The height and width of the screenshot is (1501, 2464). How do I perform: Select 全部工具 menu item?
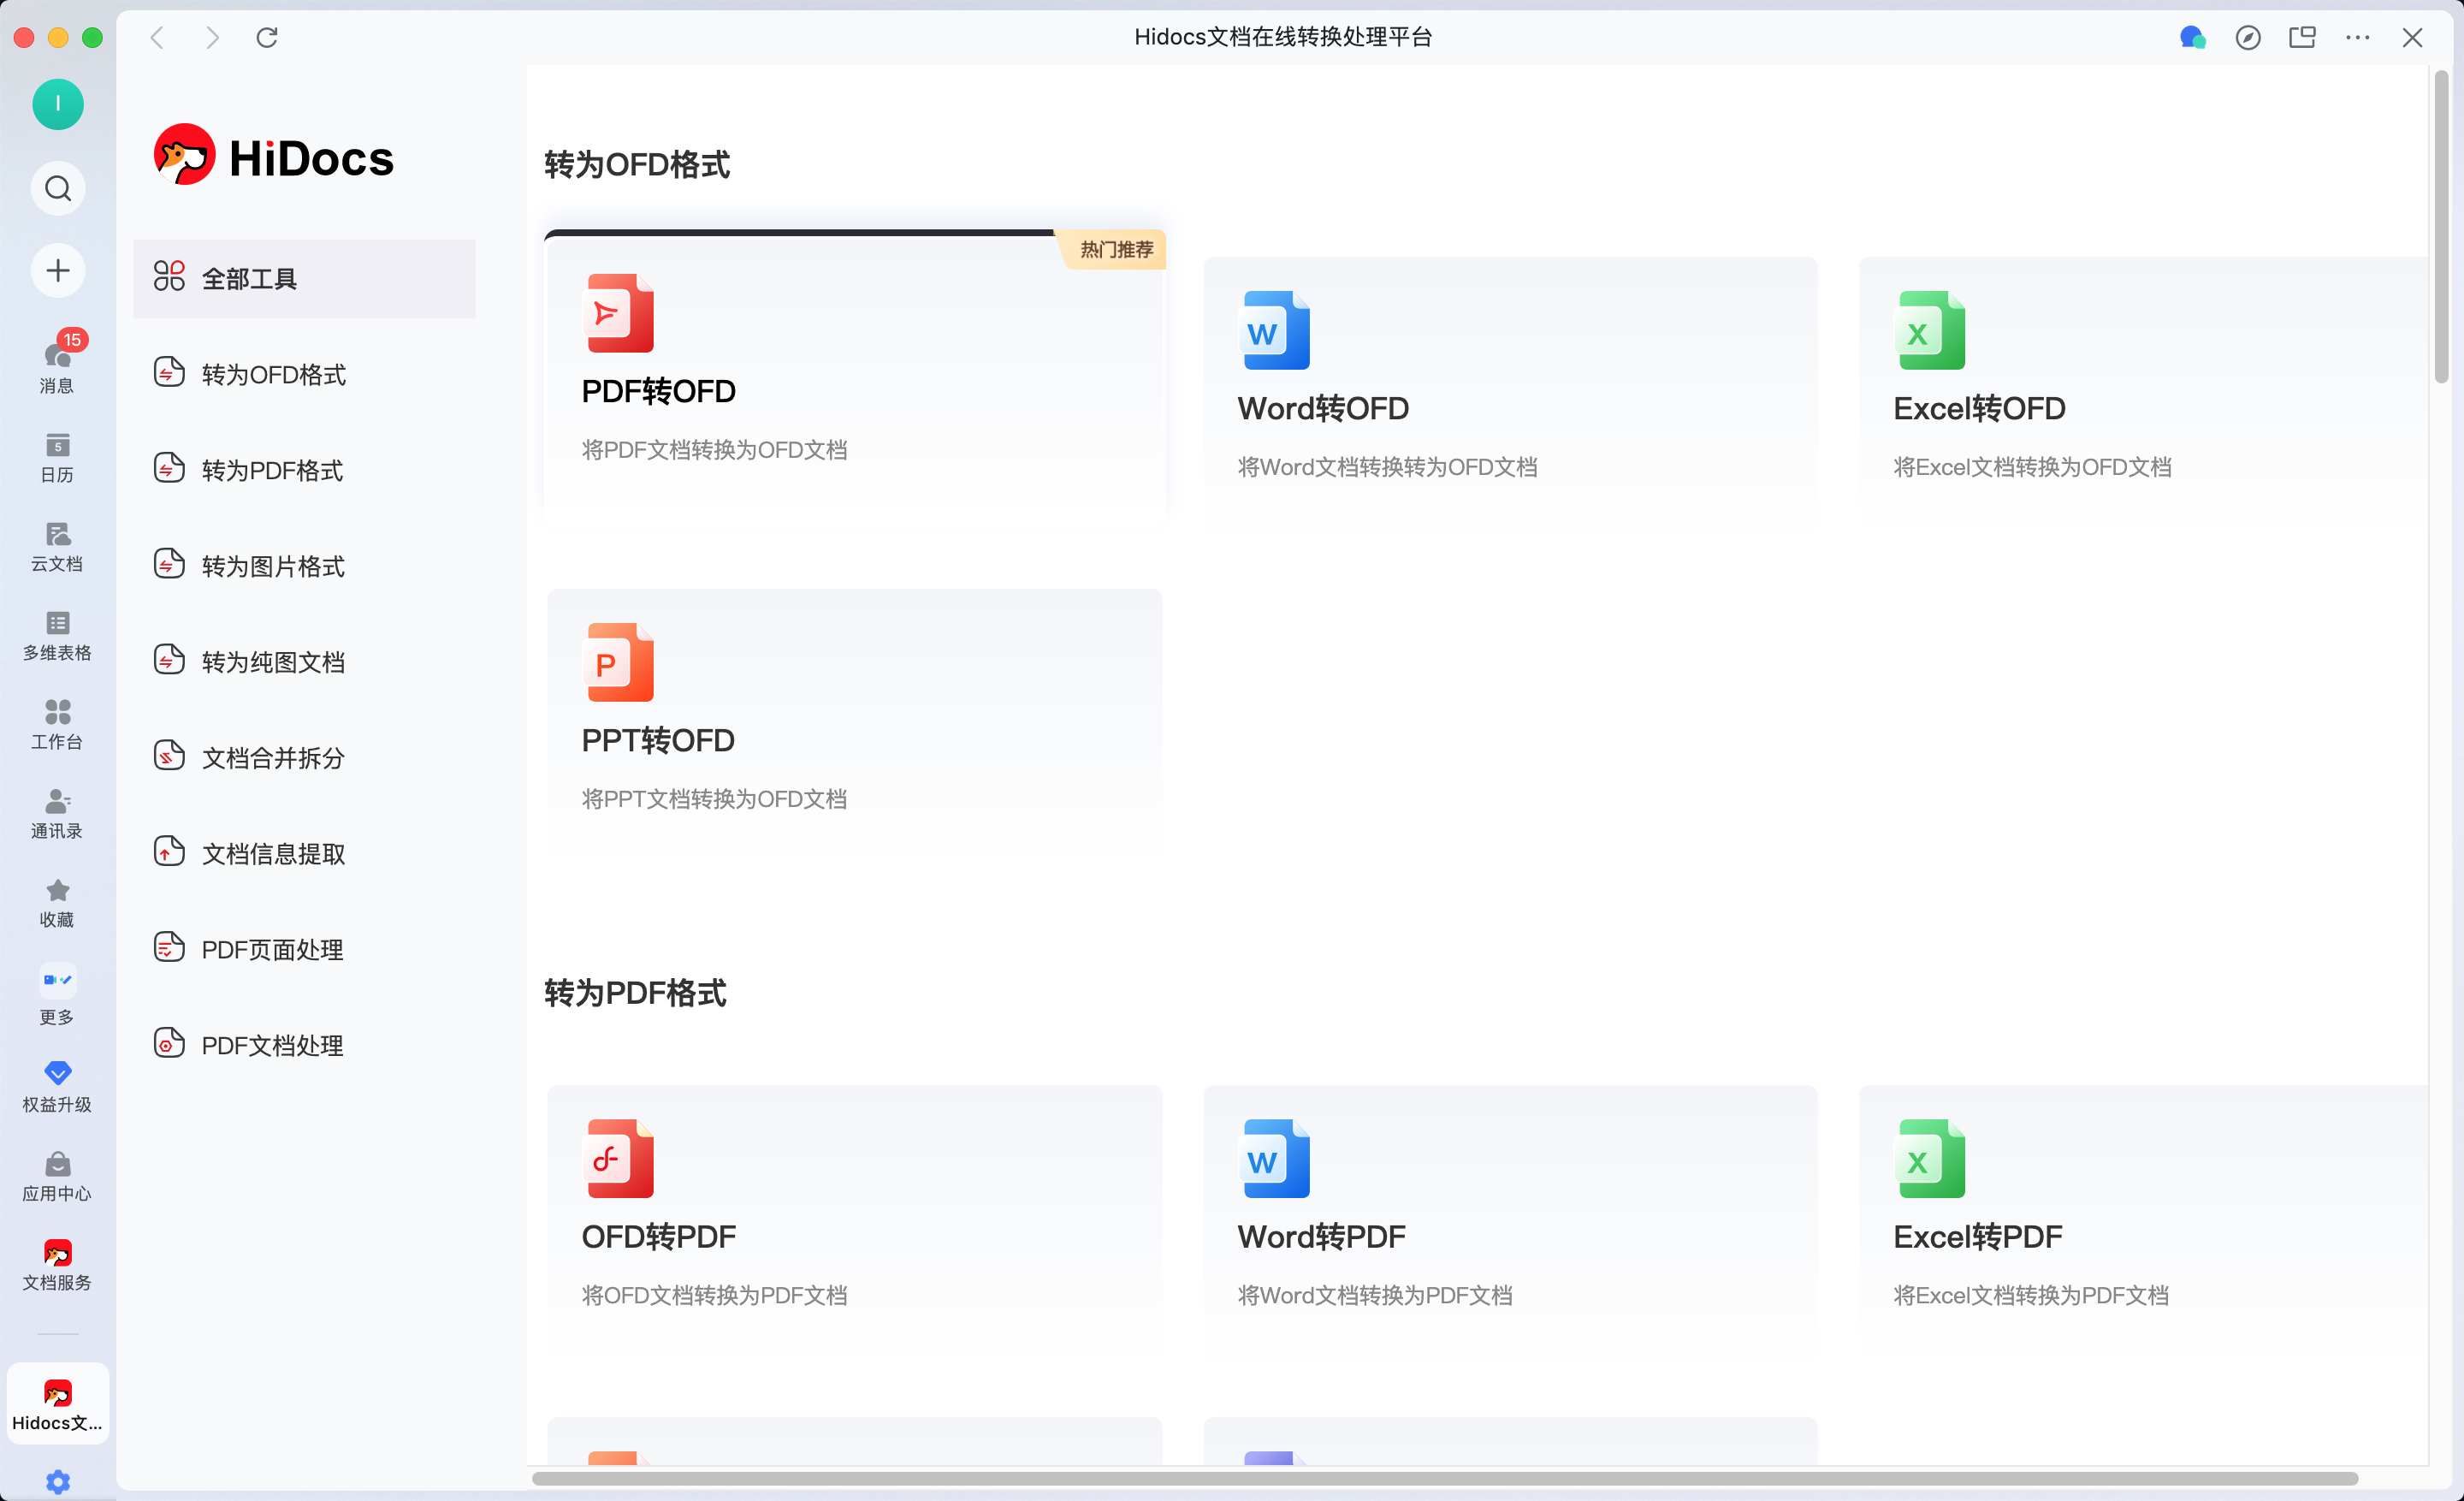coord(304,278)
